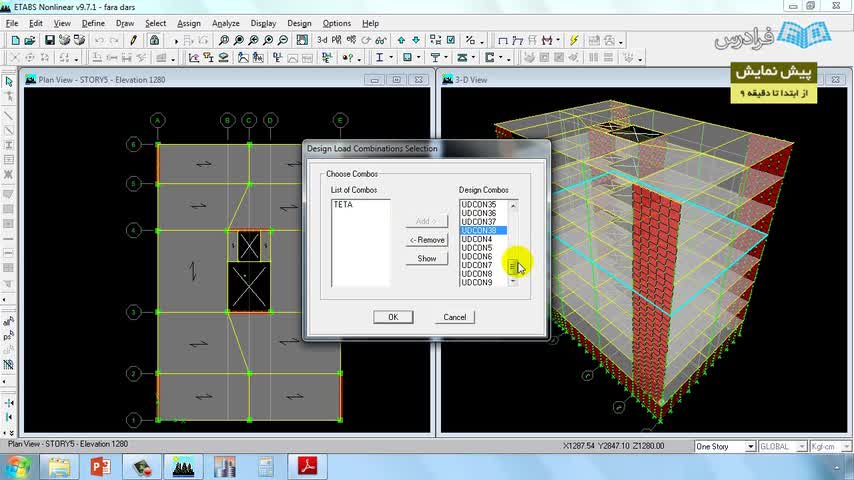This screenshot has width=854, height=480.
Task: Click the Run Analysis arrow icon
Action: tap(176, 41)
